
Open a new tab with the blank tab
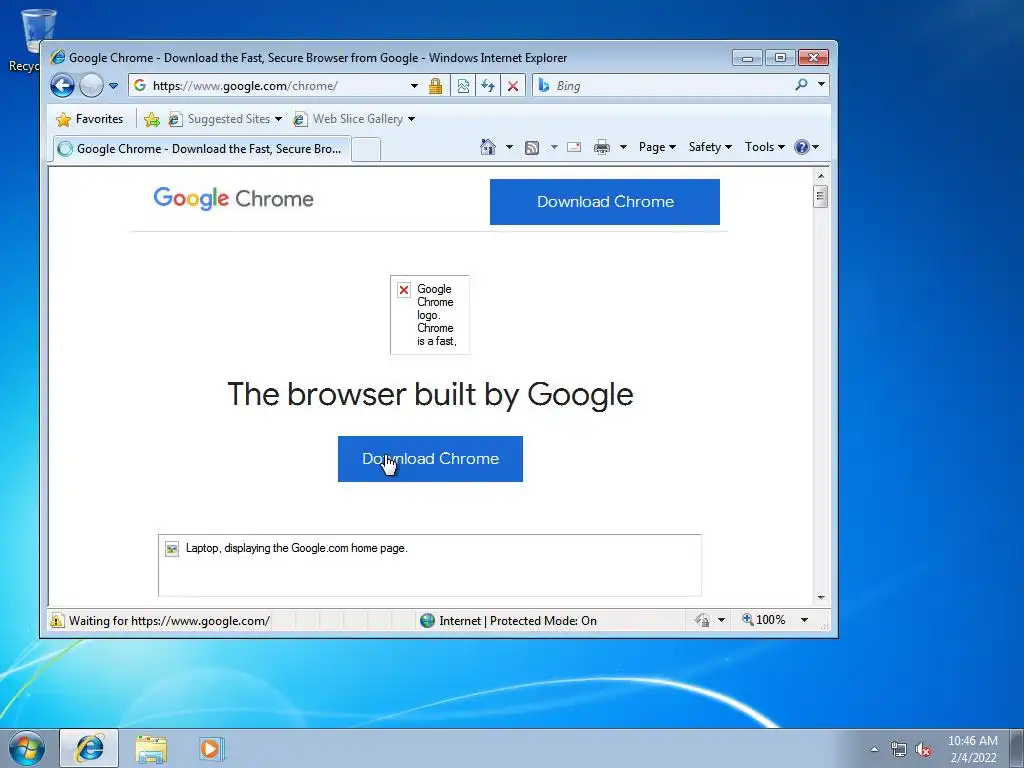[366, 150]
